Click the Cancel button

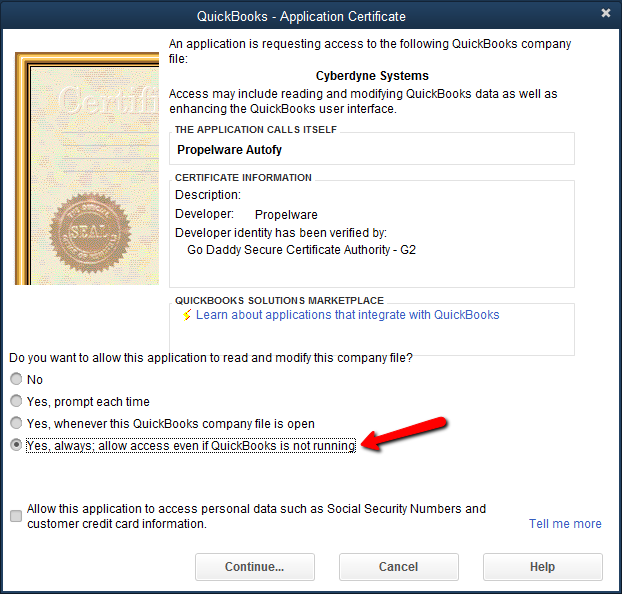(x=399, y=567)
